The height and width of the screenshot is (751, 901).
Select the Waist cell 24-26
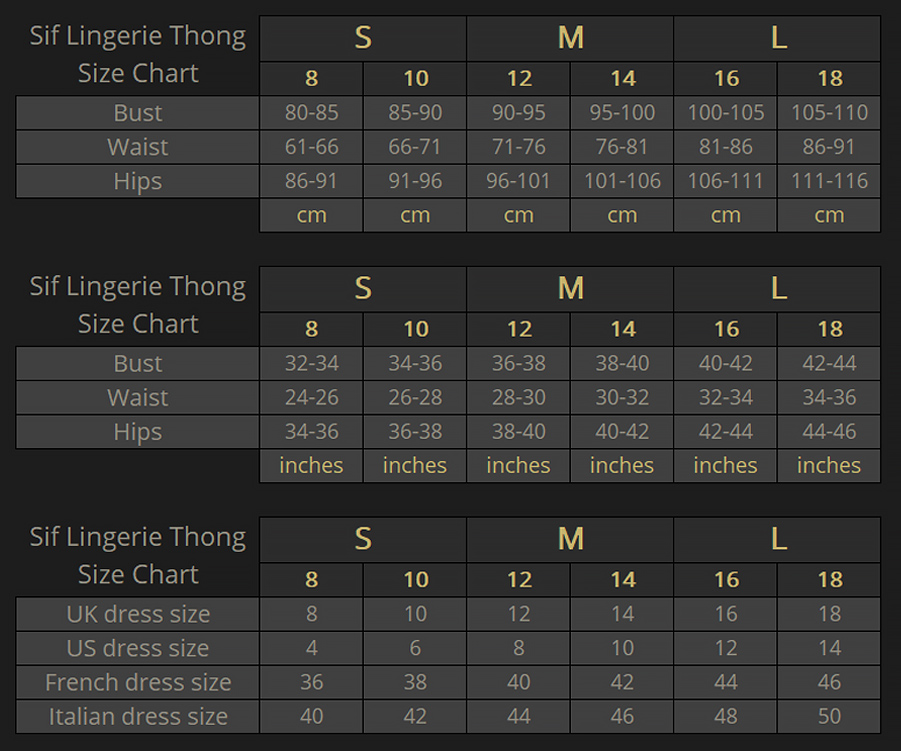click(x=311, y=398)
